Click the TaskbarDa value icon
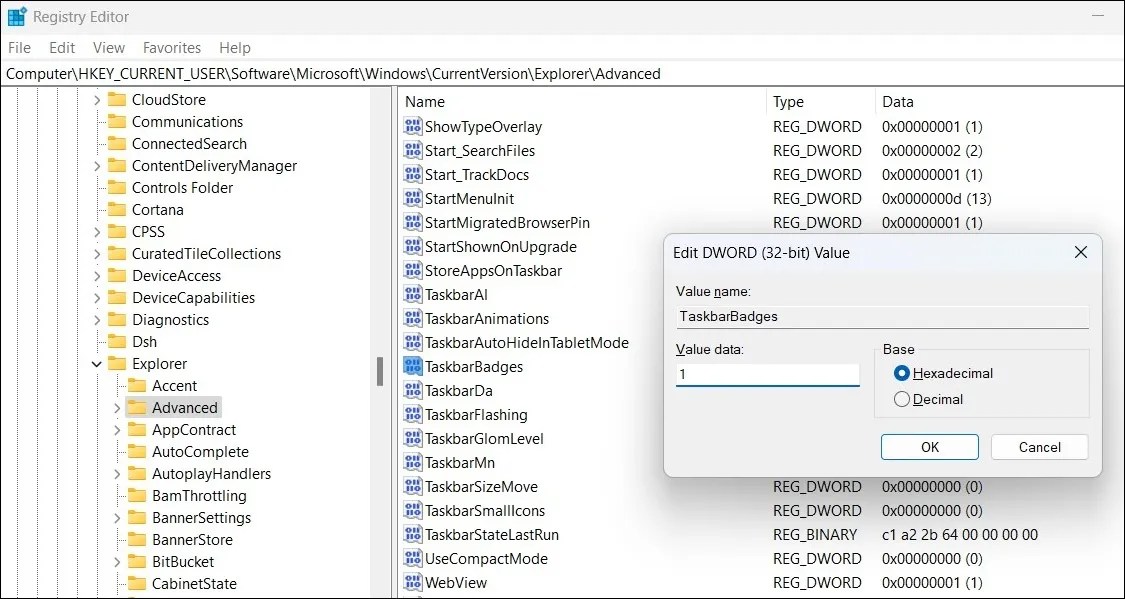This screenshot has width=1125, height=599. pyautogui.click(x=413, y=391)
